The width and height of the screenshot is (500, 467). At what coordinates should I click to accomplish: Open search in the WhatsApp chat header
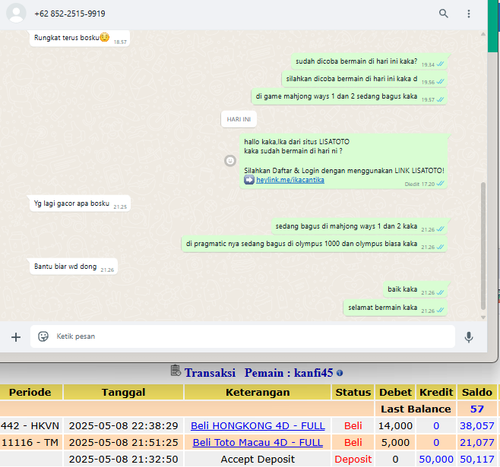pos(443,13)
